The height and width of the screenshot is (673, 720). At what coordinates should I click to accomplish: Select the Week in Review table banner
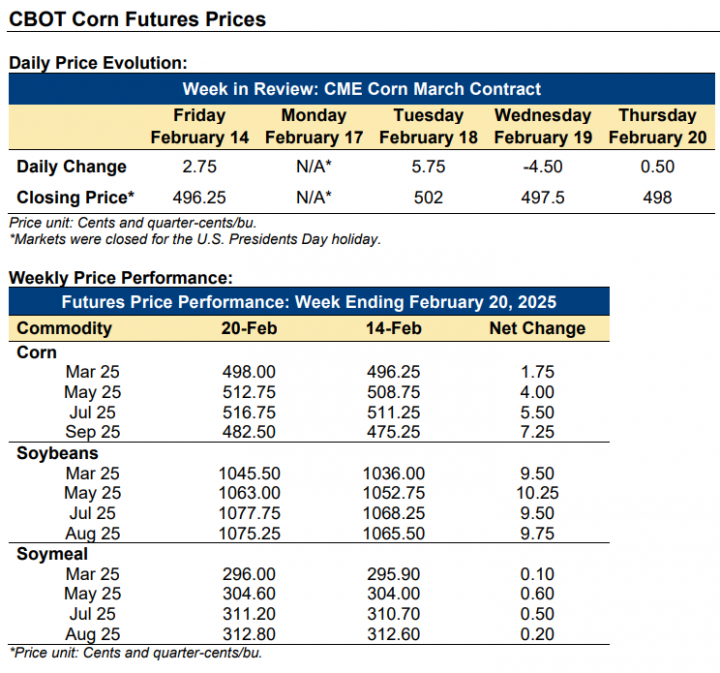point(361,89)
